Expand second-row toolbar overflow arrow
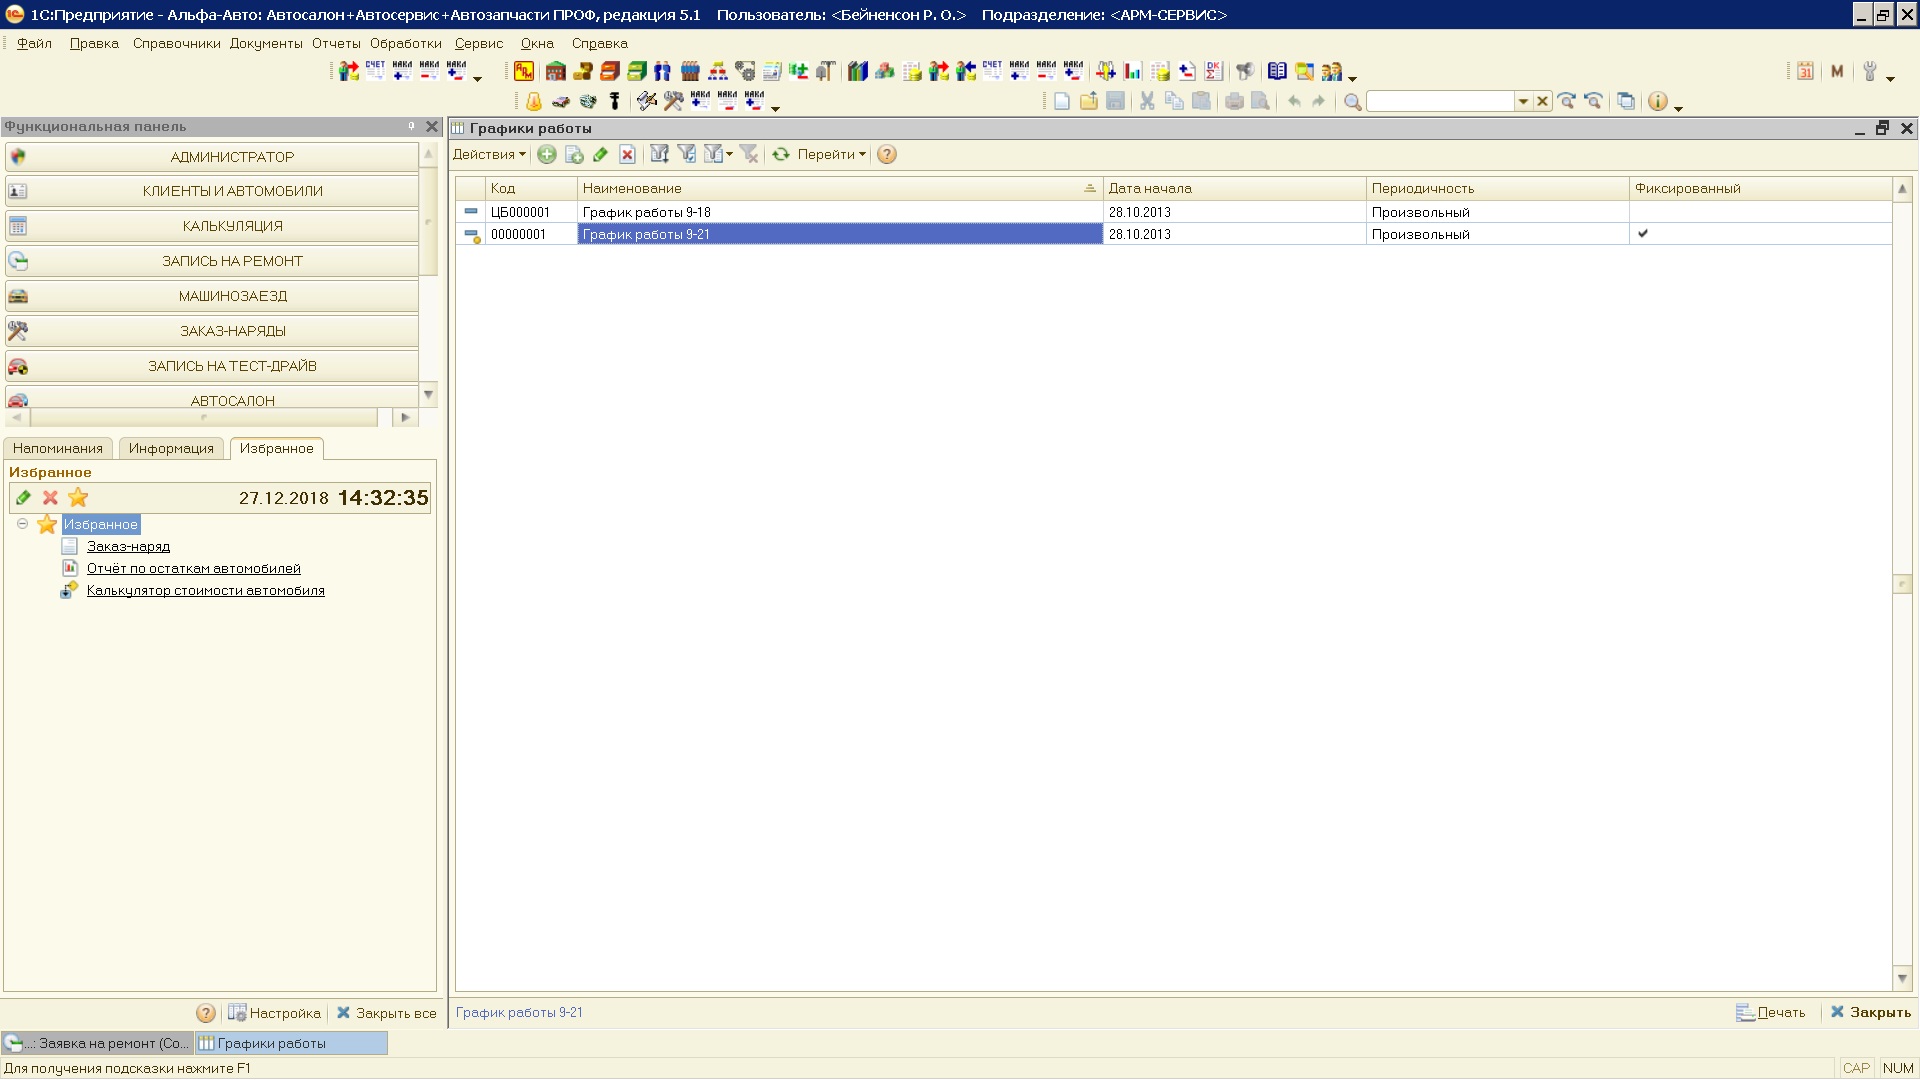This screenshot has width=1920, height=1080. (775, 108)
